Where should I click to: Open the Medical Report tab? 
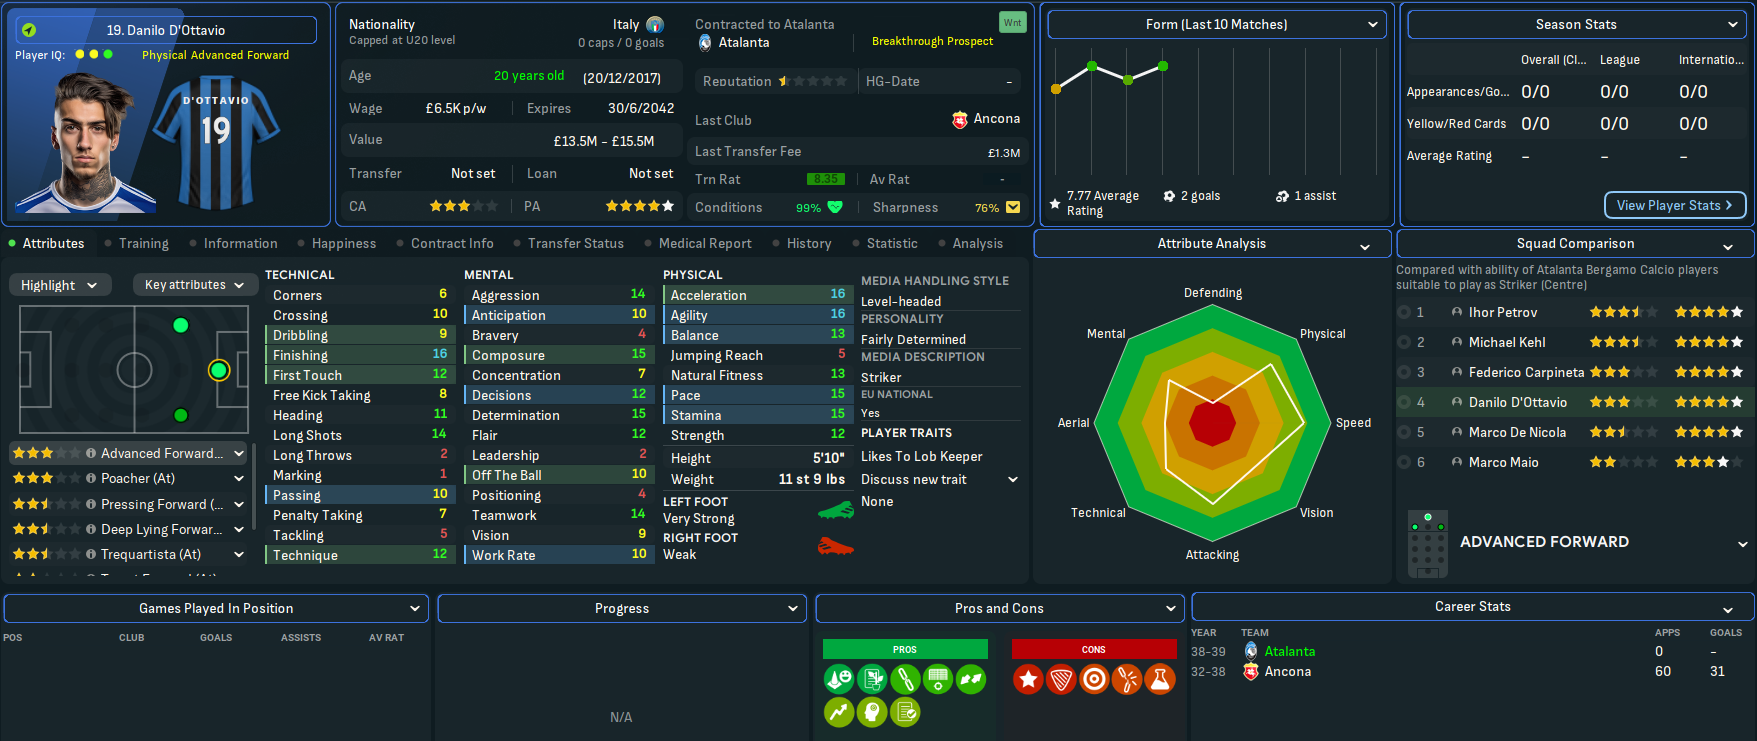tap(704, 243)
